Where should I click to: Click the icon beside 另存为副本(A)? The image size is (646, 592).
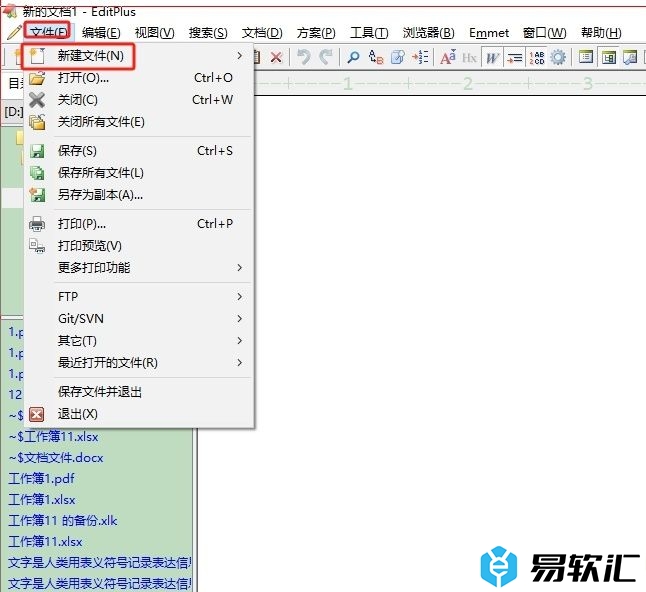point(37,194)
